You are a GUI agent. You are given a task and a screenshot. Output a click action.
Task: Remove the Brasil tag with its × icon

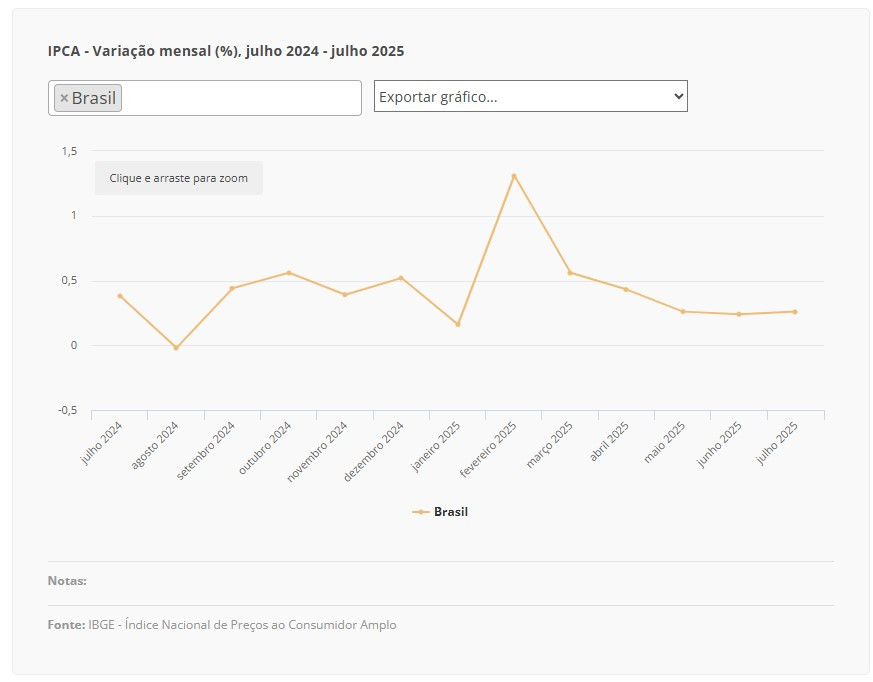pos(64,98)
